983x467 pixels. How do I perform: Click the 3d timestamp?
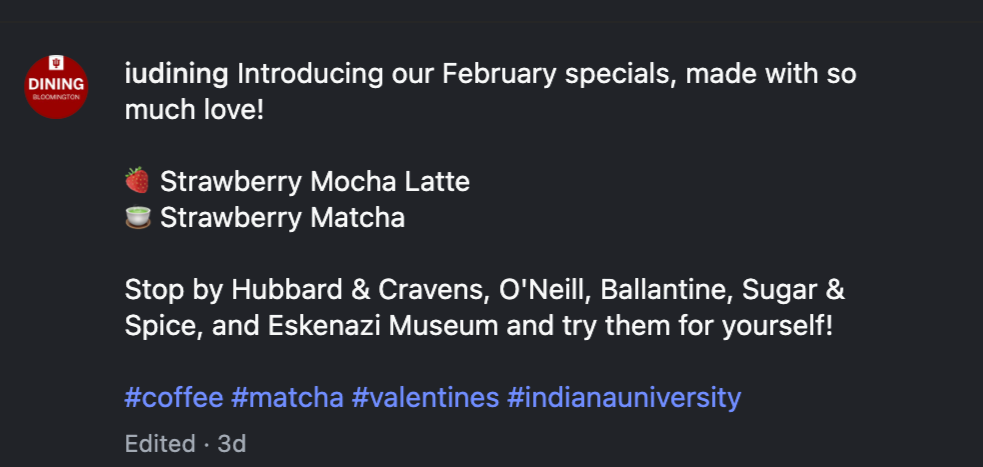pyautogui.click(x=231, y=444)
